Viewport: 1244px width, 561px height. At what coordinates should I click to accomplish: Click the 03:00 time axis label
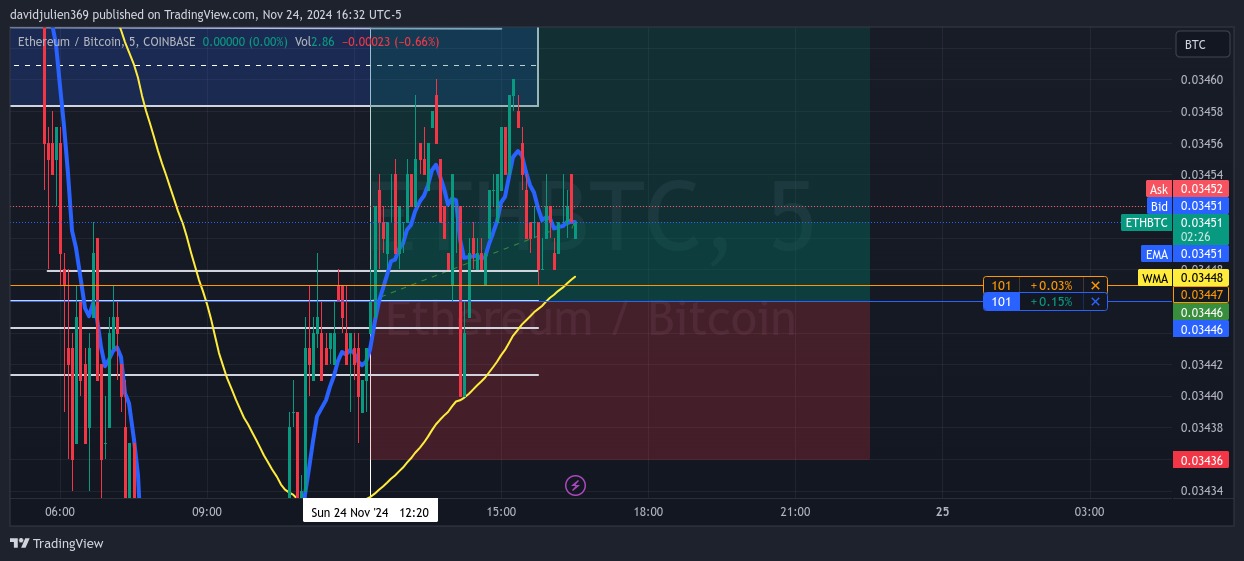1089,512
